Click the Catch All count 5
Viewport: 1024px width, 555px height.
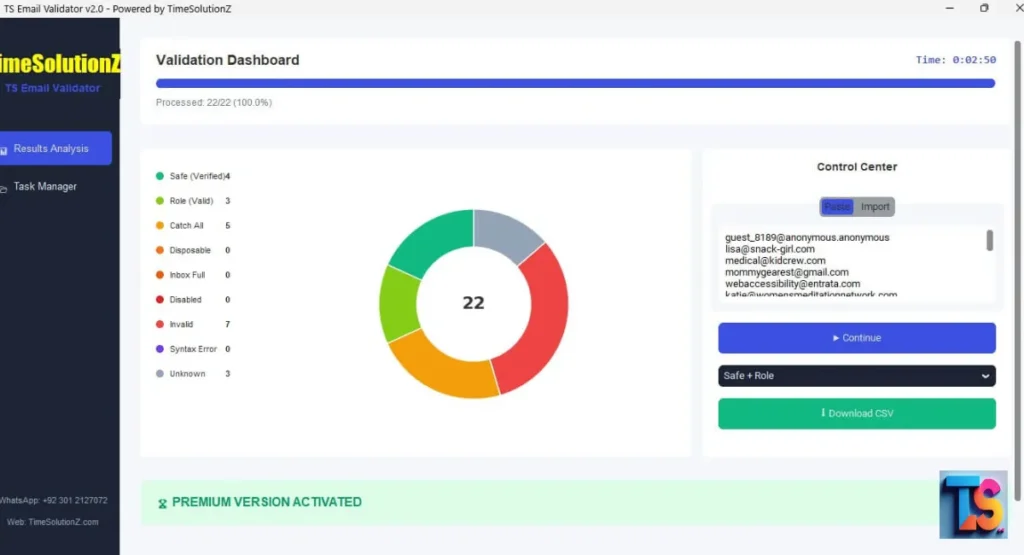point(227,225)
